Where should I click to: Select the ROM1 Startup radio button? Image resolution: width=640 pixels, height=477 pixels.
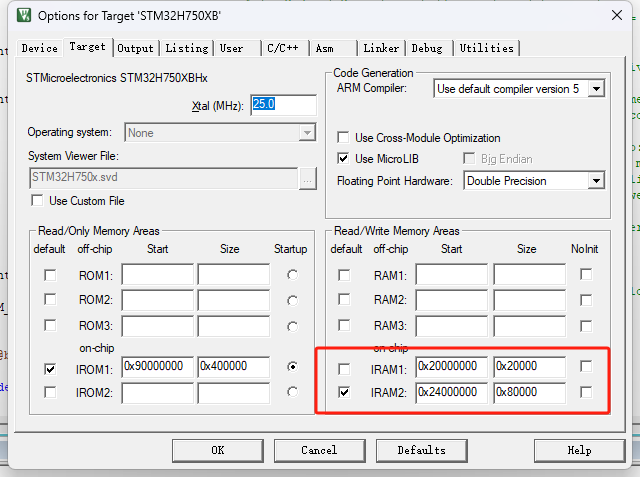[x=292, y=275]
